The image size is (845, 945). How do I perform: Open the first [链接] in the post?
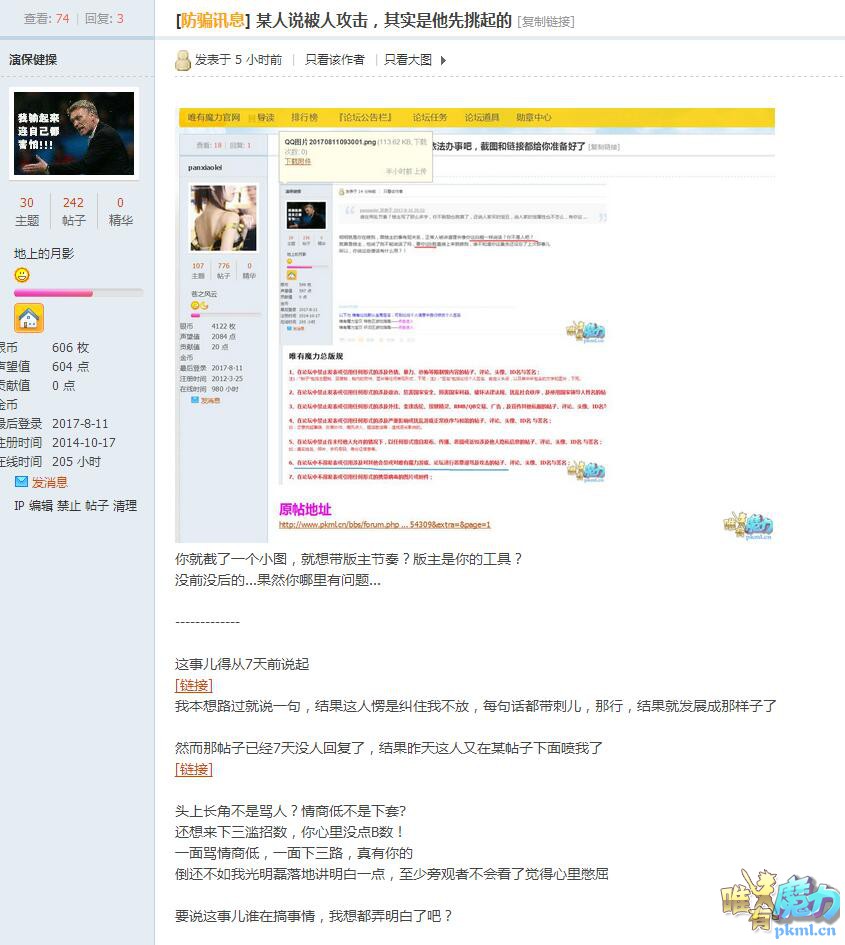[194, 685]
